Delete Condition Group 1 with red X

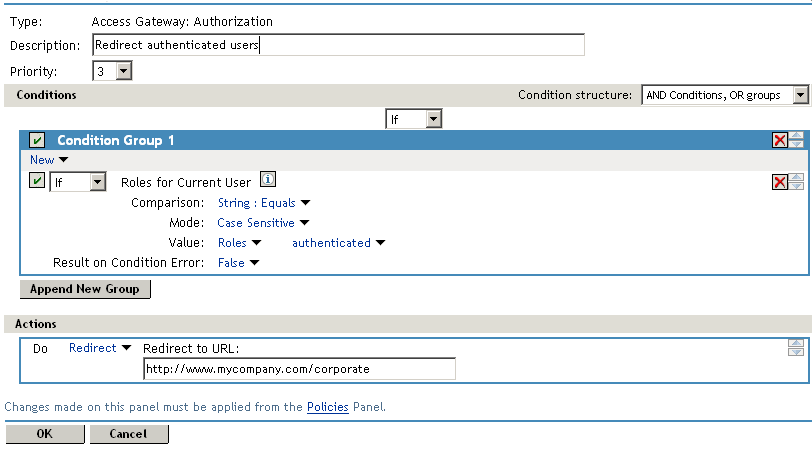click(x=780, y=141)
